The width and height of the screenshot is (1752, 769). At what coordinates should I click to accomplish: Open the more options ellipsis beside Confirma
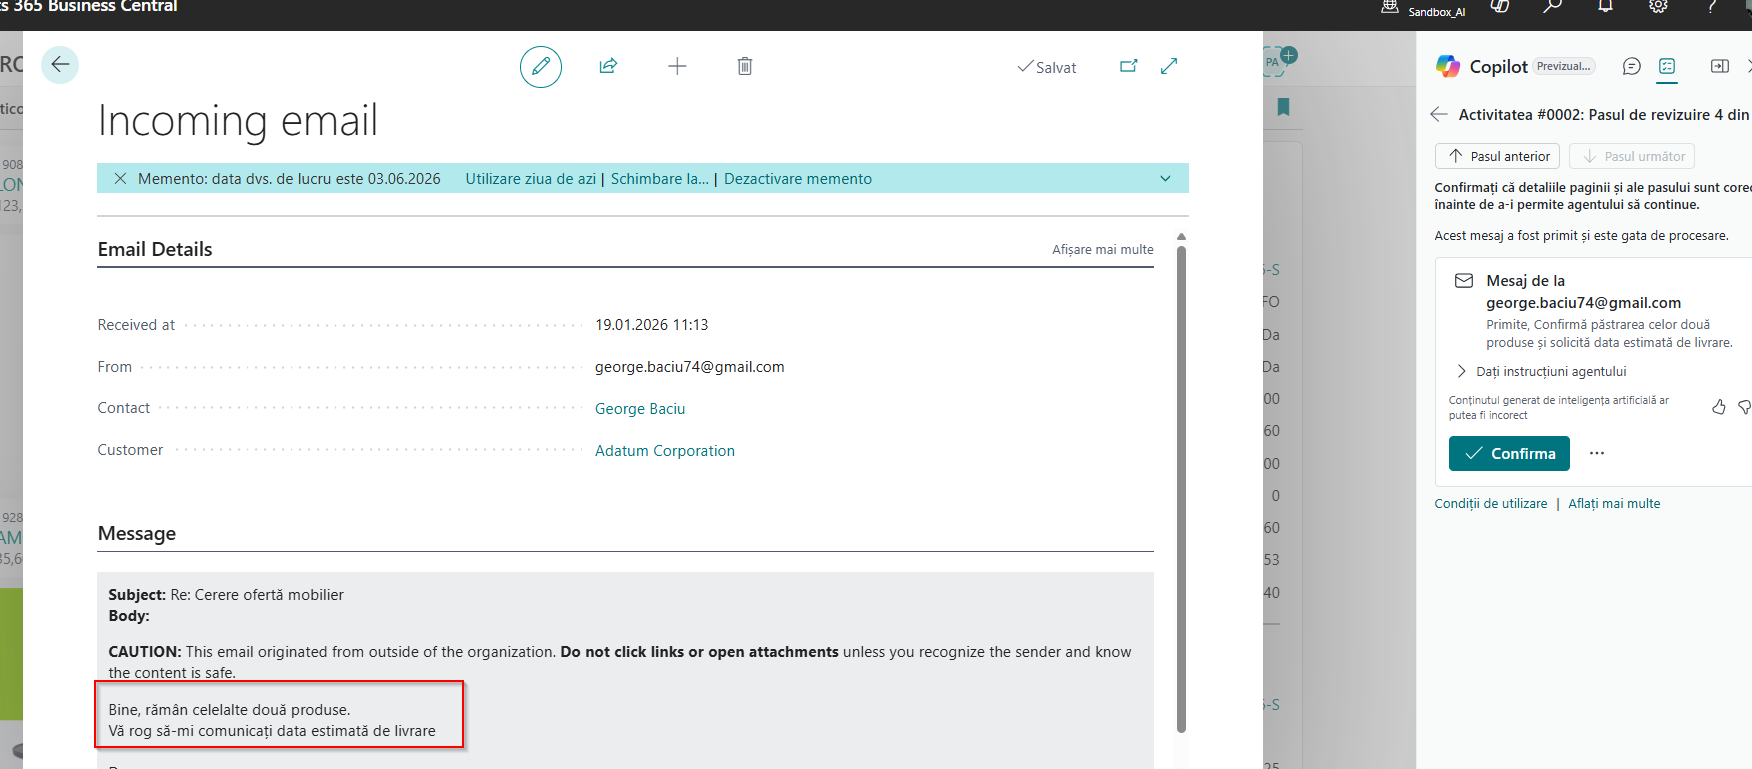[x=1597, y=453]
